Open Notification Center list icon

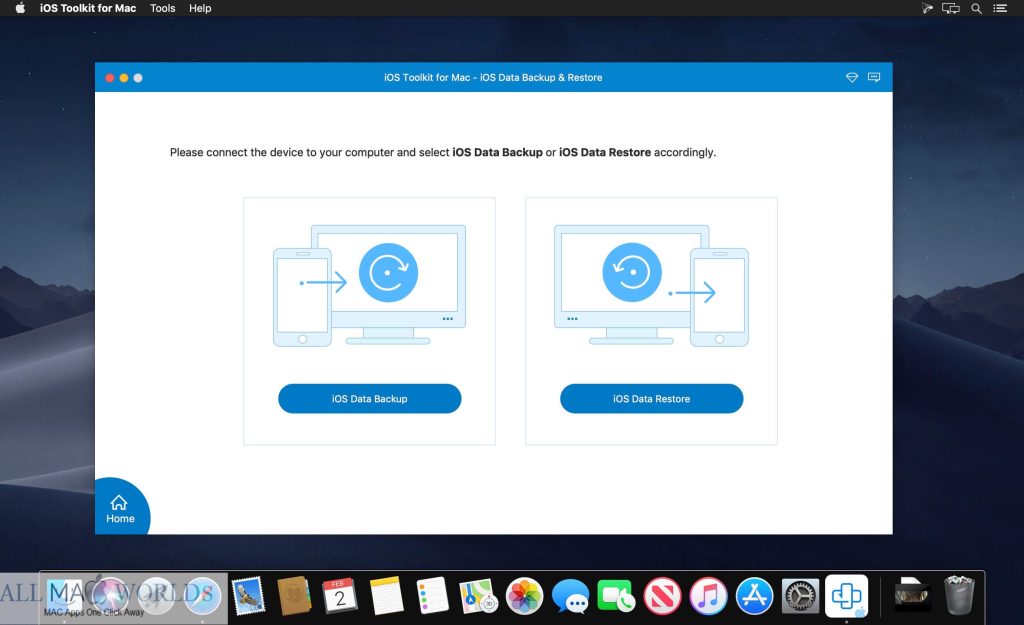[1000, 8]
